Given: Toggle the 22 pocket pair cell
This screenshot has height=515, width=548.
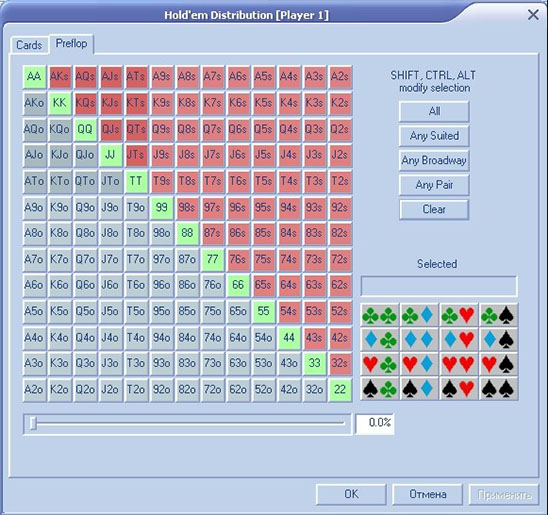Looking at the screenshot, I should 340,389.
